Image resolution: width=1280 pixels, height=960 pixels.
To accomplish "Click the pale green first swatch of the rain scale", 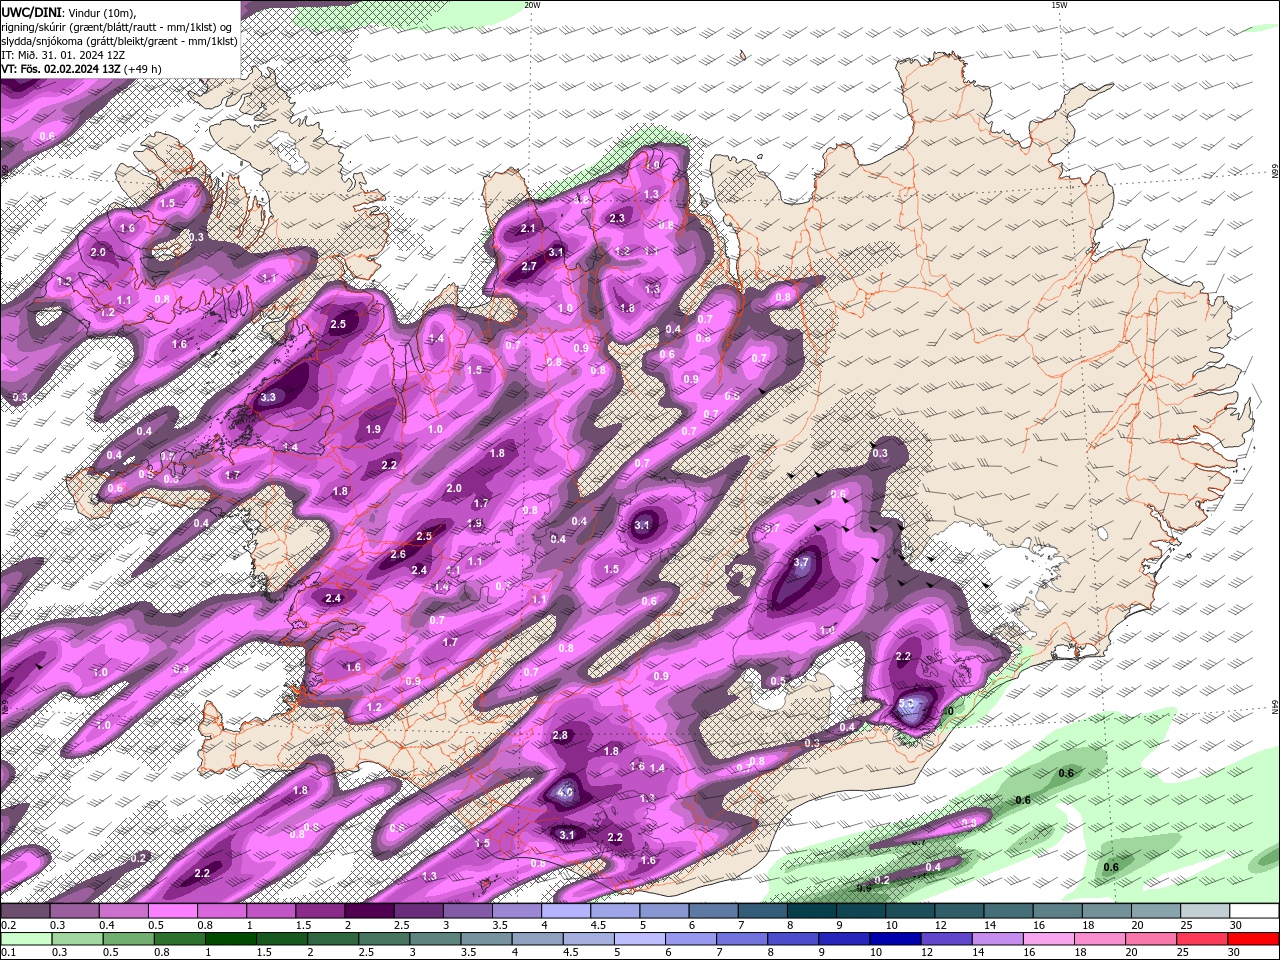I will [x=25, y=940].
